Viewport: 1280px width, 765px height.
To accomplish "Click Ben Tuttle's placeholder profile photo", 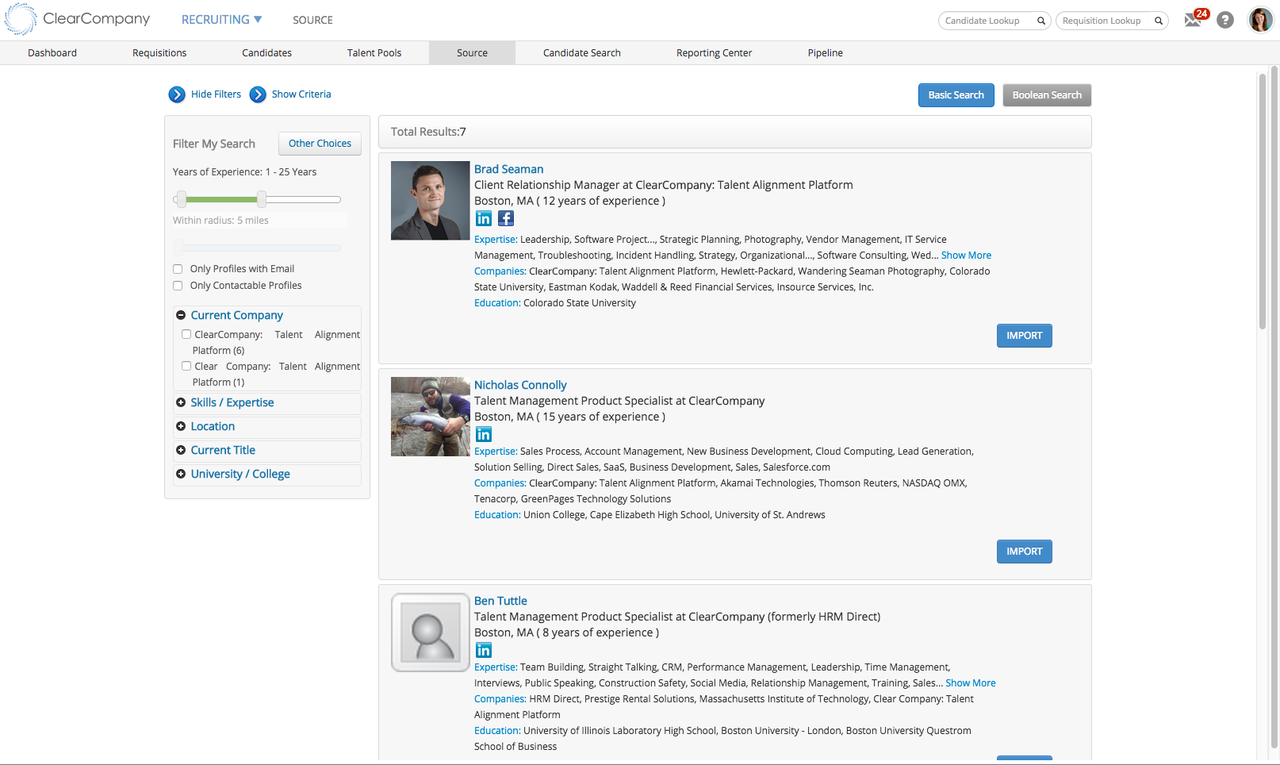I will point(430,632).
